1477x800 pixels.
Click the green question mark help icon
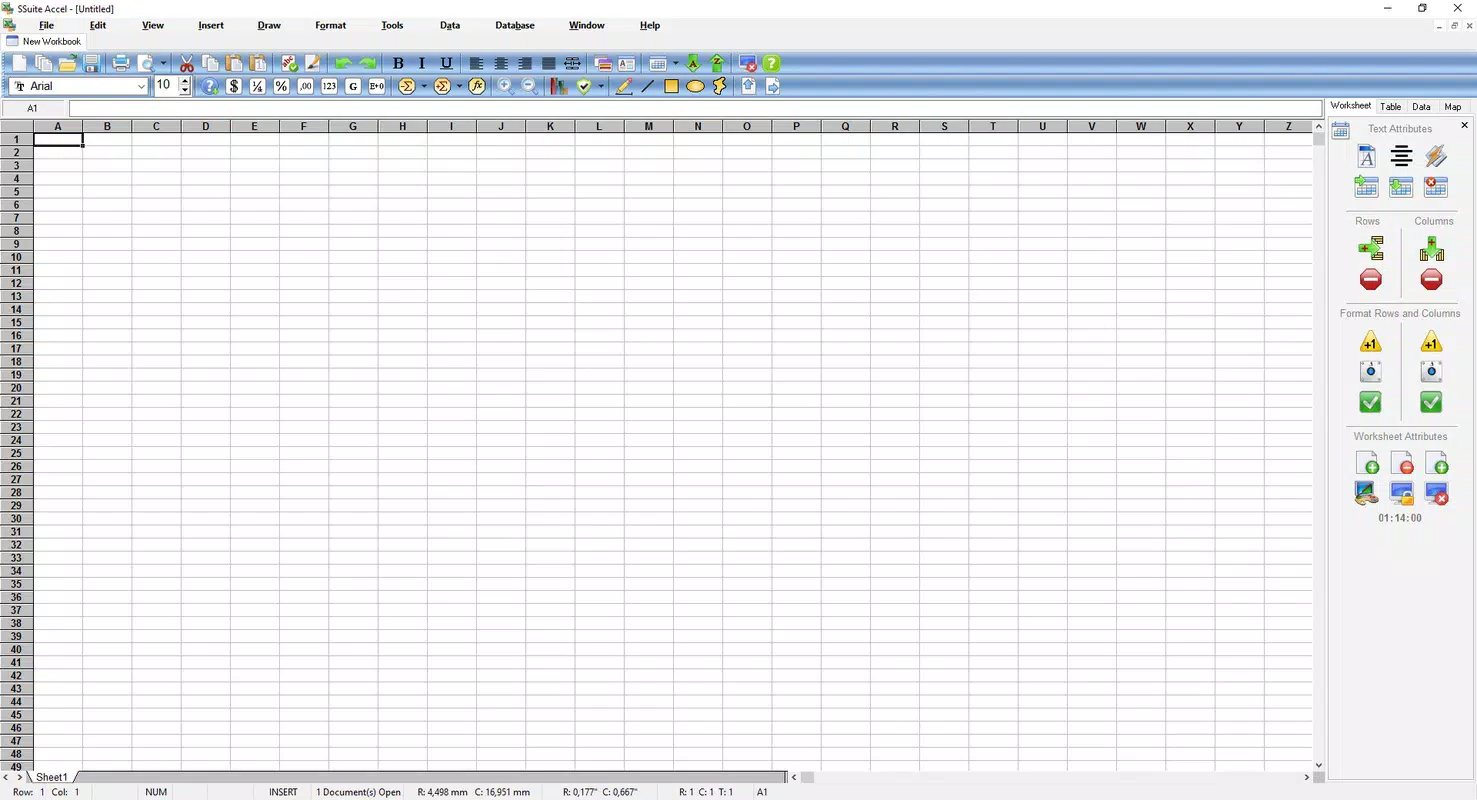(771, 63)
